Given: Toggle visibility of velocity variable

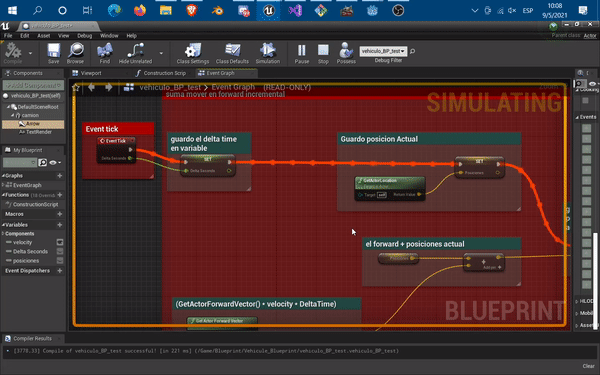Looking at the screenshot, I should 60,242.
